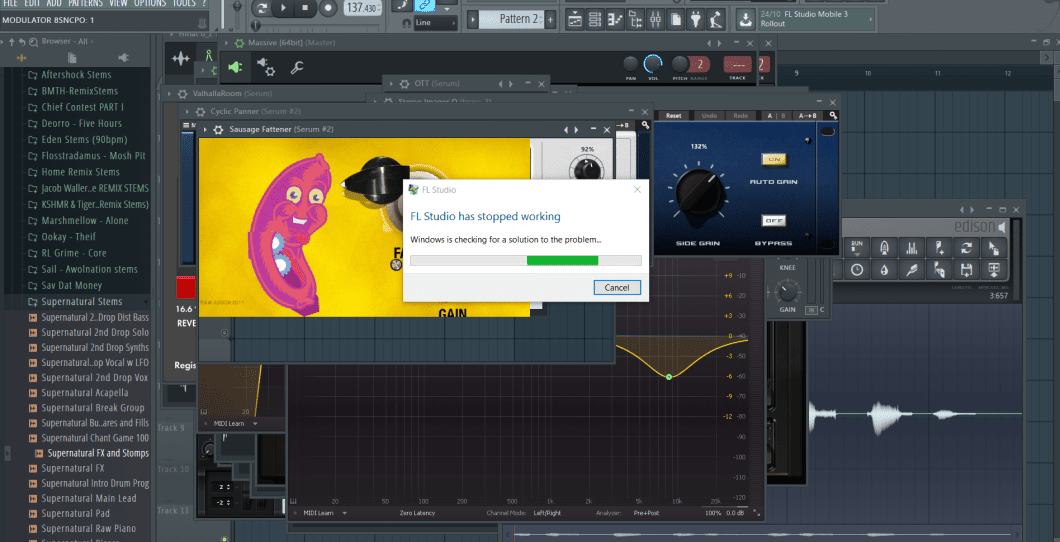Click the Cancel button in crash dialog
The width and height of the screenshot is (1060, 542).
pyautogui.click(x=617, y=287)
